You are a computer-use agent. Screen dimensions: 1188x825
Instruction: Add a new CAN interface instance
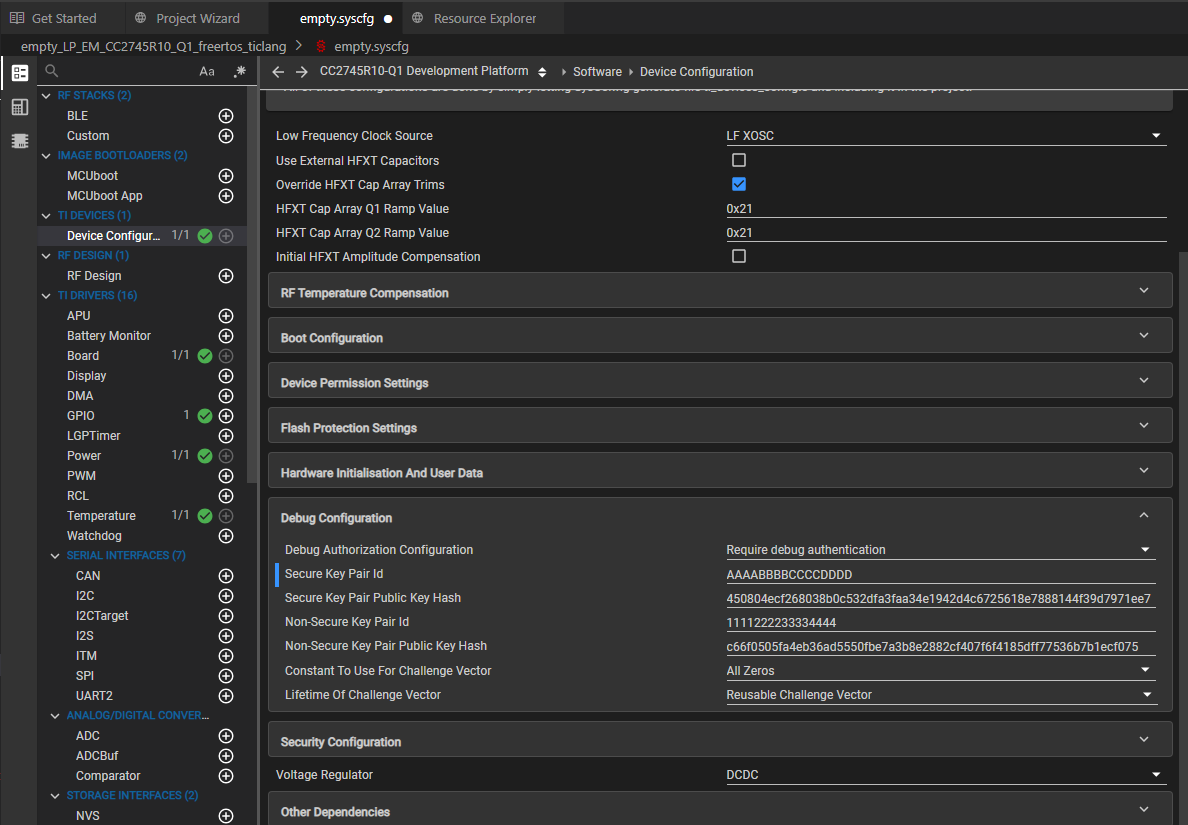[226, 576]
